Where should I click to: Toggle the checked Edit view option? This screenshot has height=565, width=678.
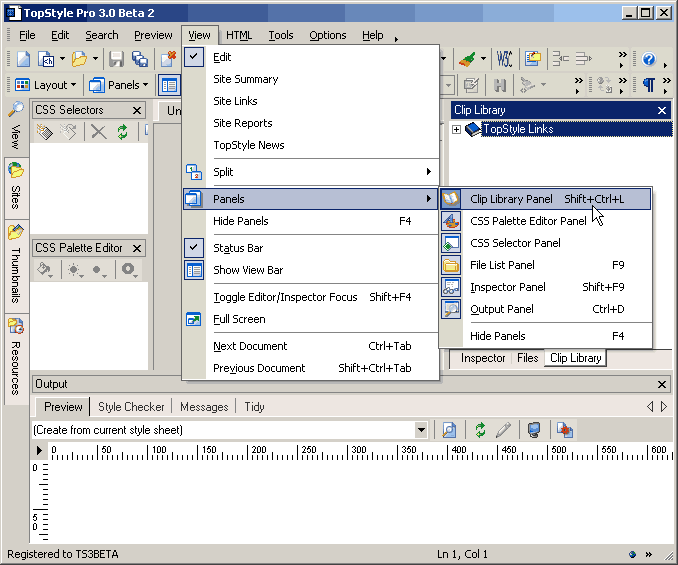click(222, 57)
